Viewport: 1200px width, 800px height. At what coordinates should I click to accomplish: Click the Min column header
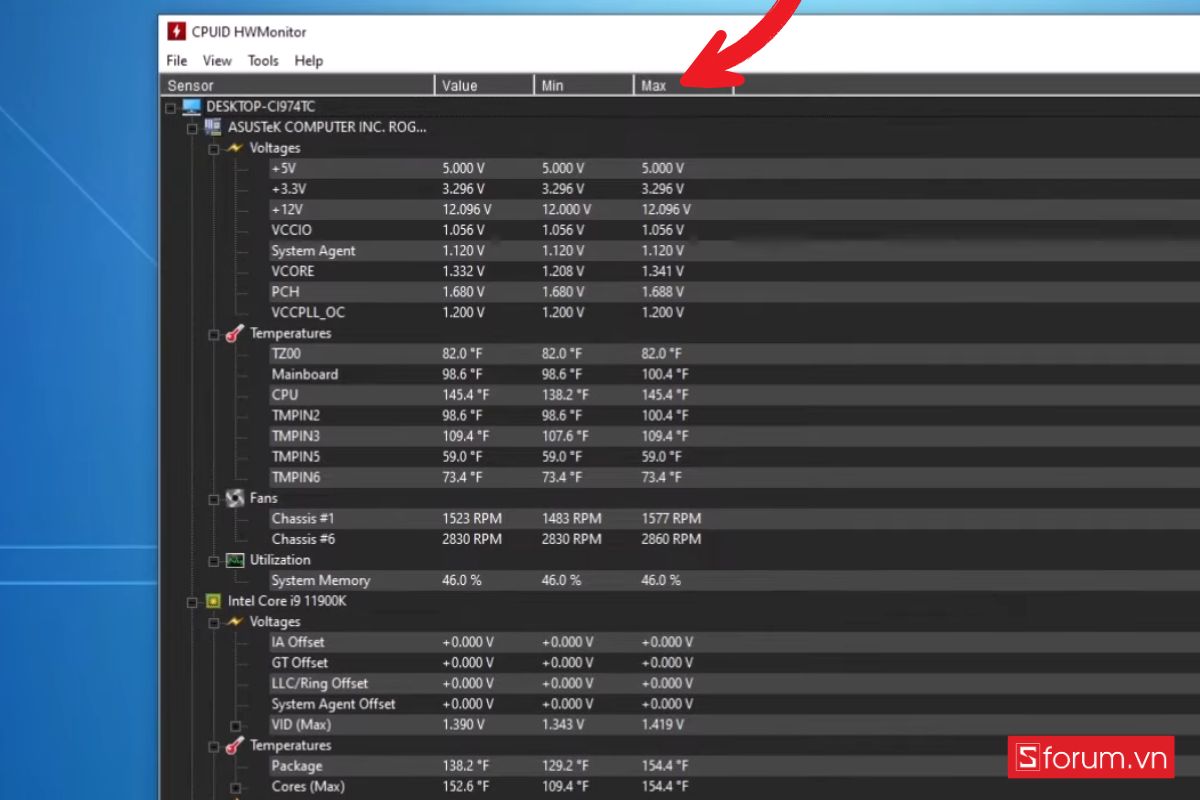584,86
